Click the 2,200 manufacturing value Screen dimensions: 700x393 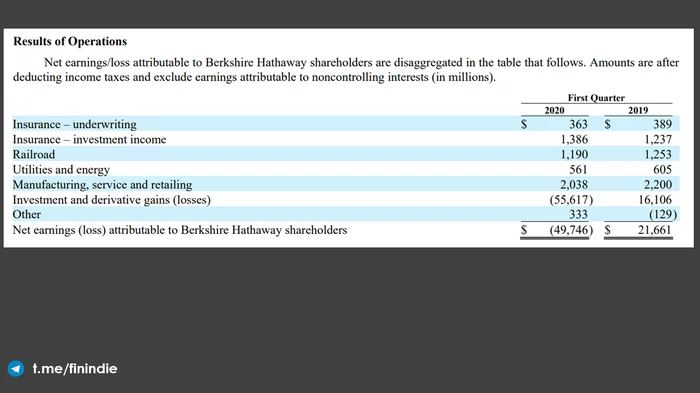tap(658, 184)
